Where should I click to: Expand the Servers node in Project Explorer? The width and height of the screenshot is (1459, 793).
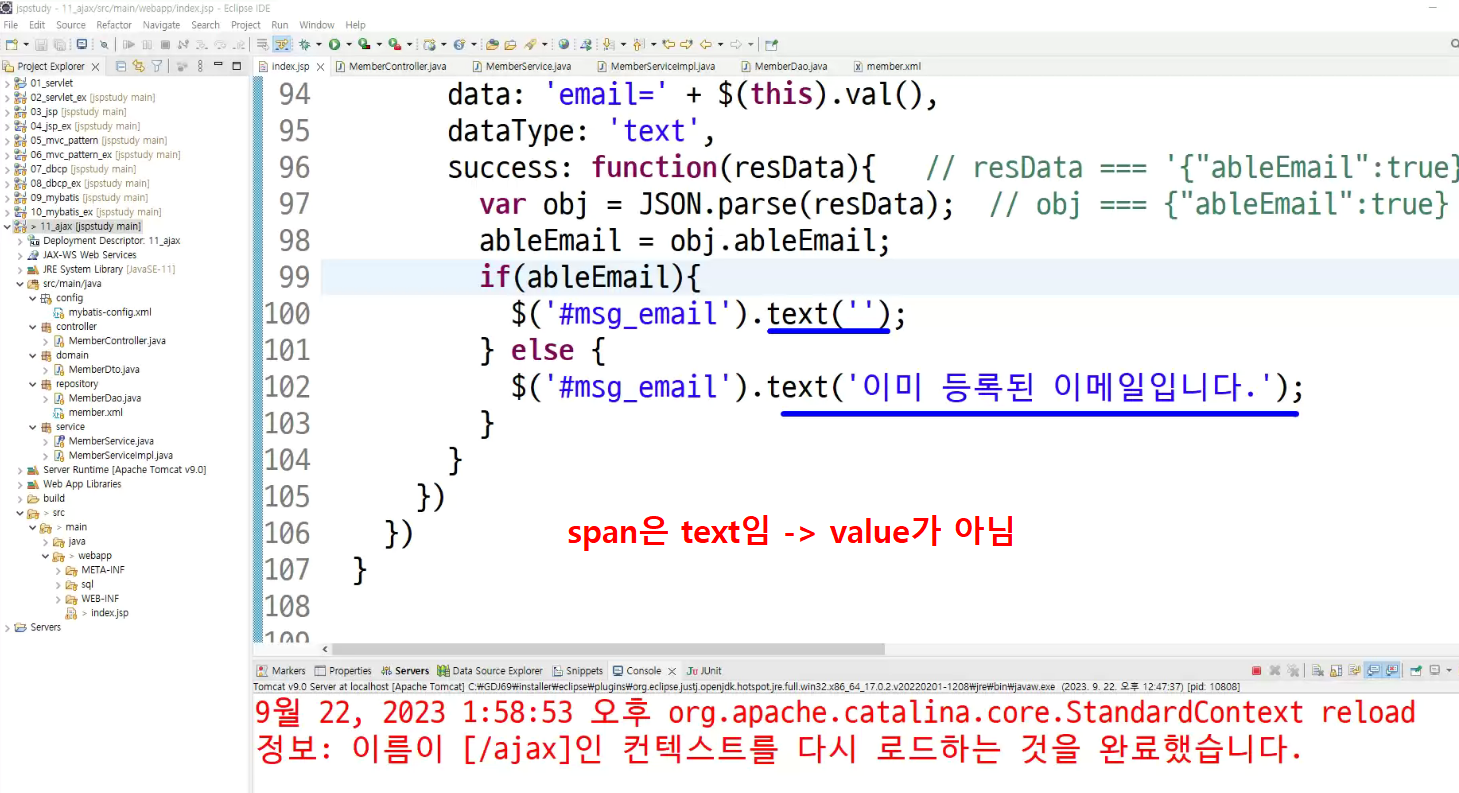pyautogui.click(x=7, y=627)
